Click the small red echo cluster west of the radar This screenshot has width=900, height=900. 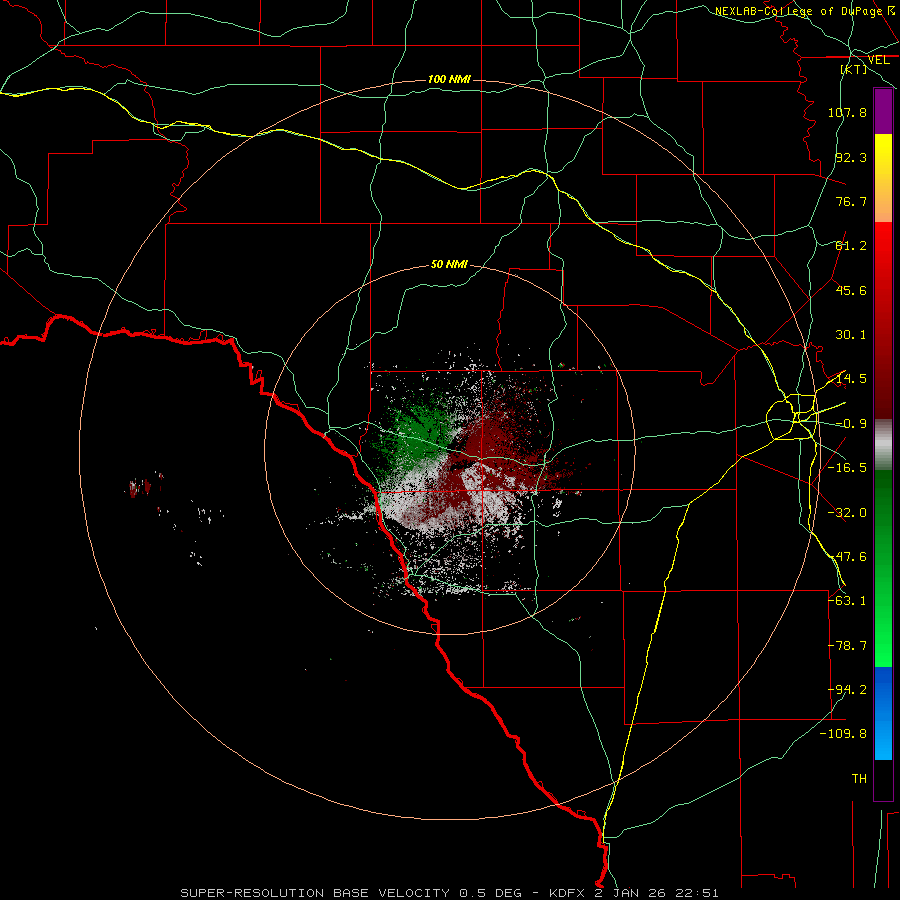point(139,488)
